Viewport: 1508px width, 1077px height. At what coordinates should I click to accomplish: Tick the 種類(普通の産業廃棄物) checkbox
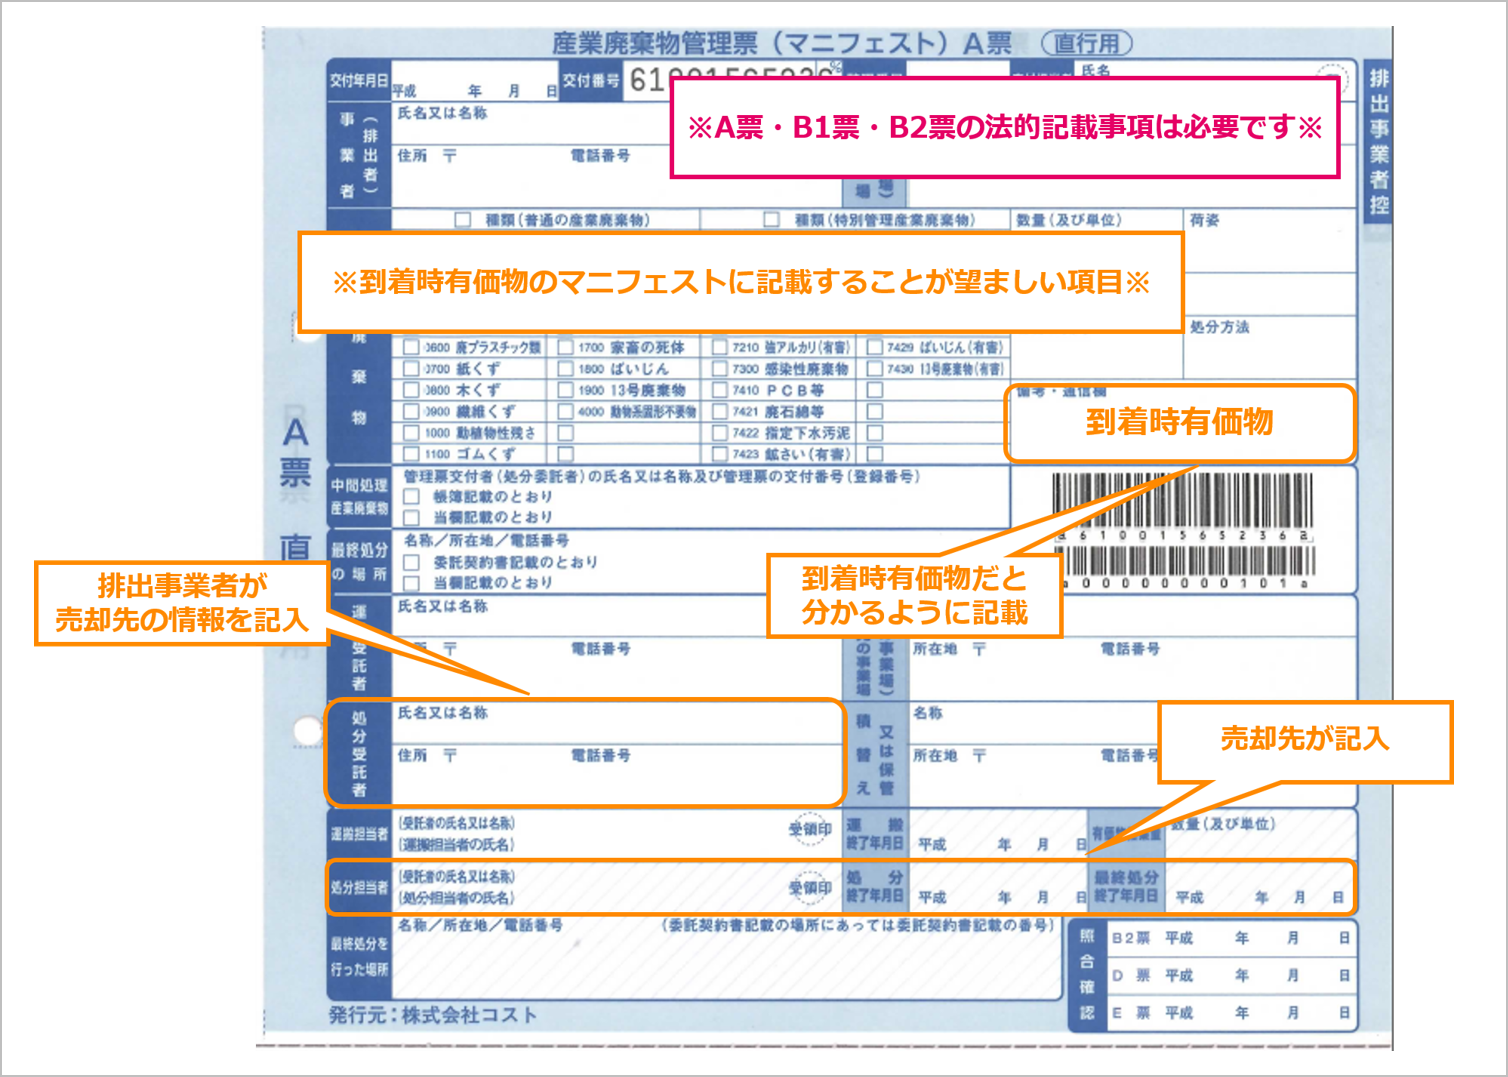463,220
